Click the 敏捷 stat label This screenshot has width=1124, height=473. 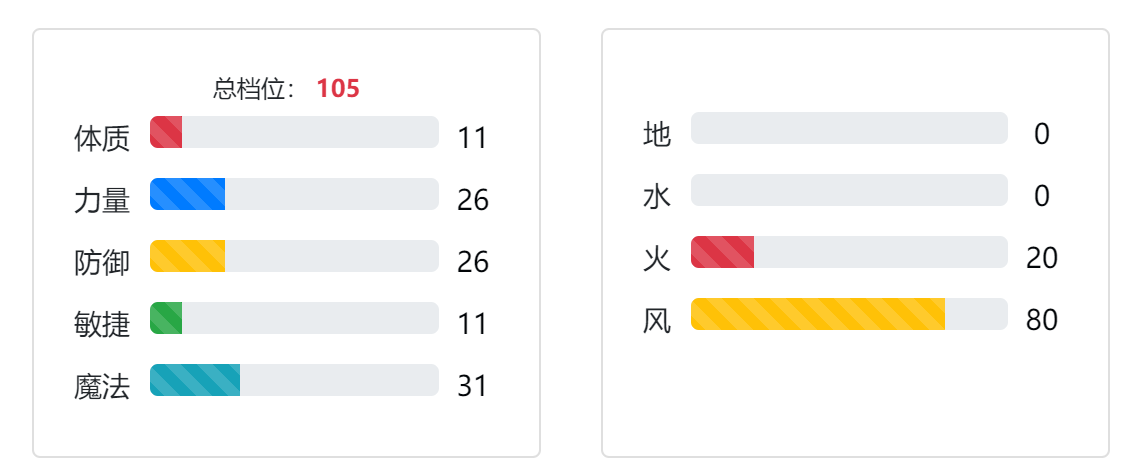point(102,325)
